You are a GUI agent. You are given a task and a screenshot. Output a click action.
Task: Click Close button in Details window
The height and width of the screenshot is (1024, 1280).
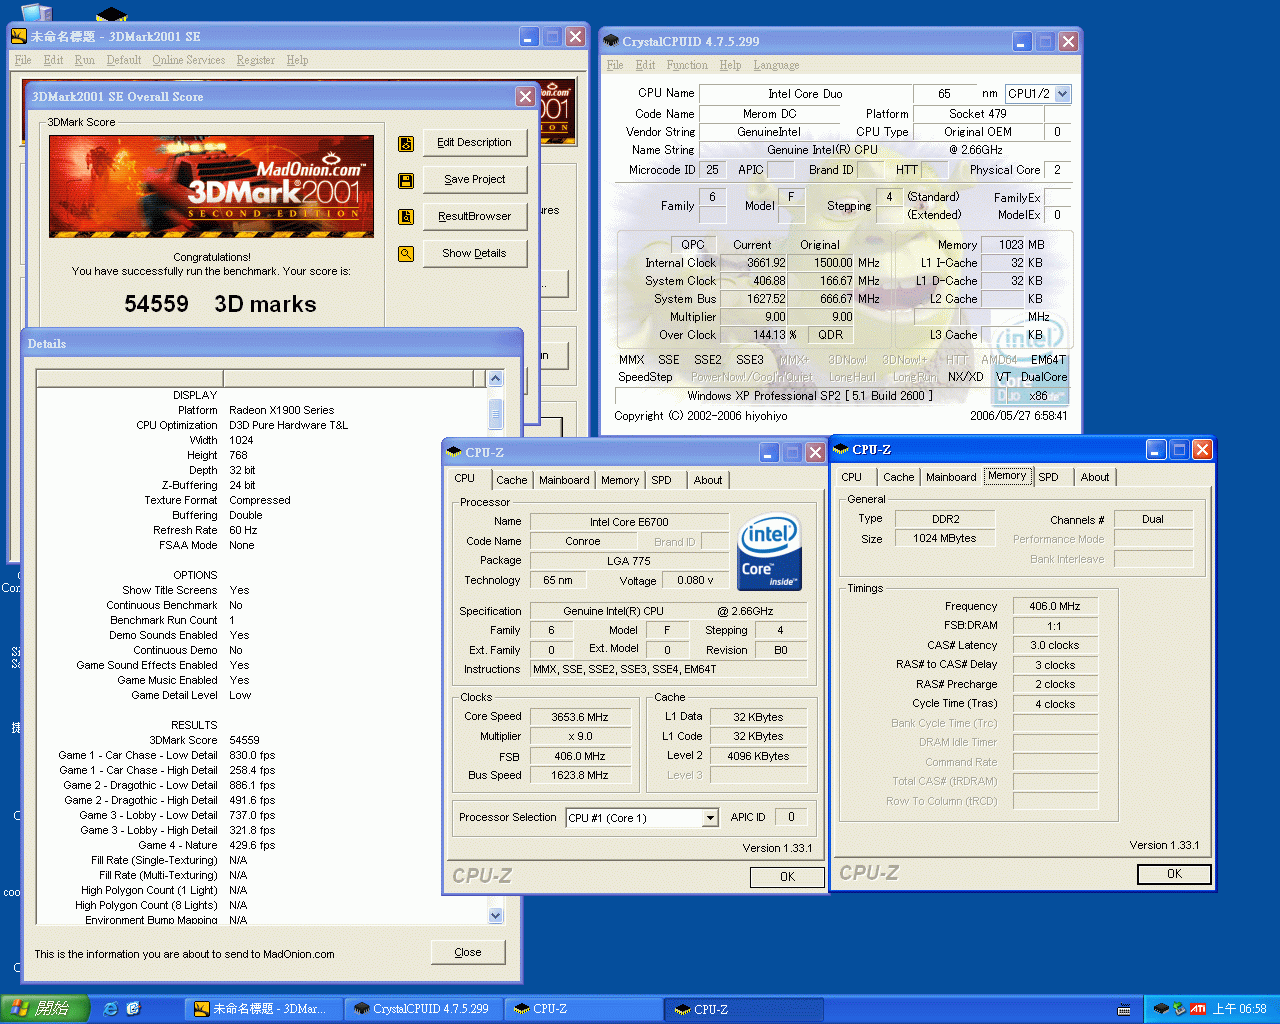(468, 952)
